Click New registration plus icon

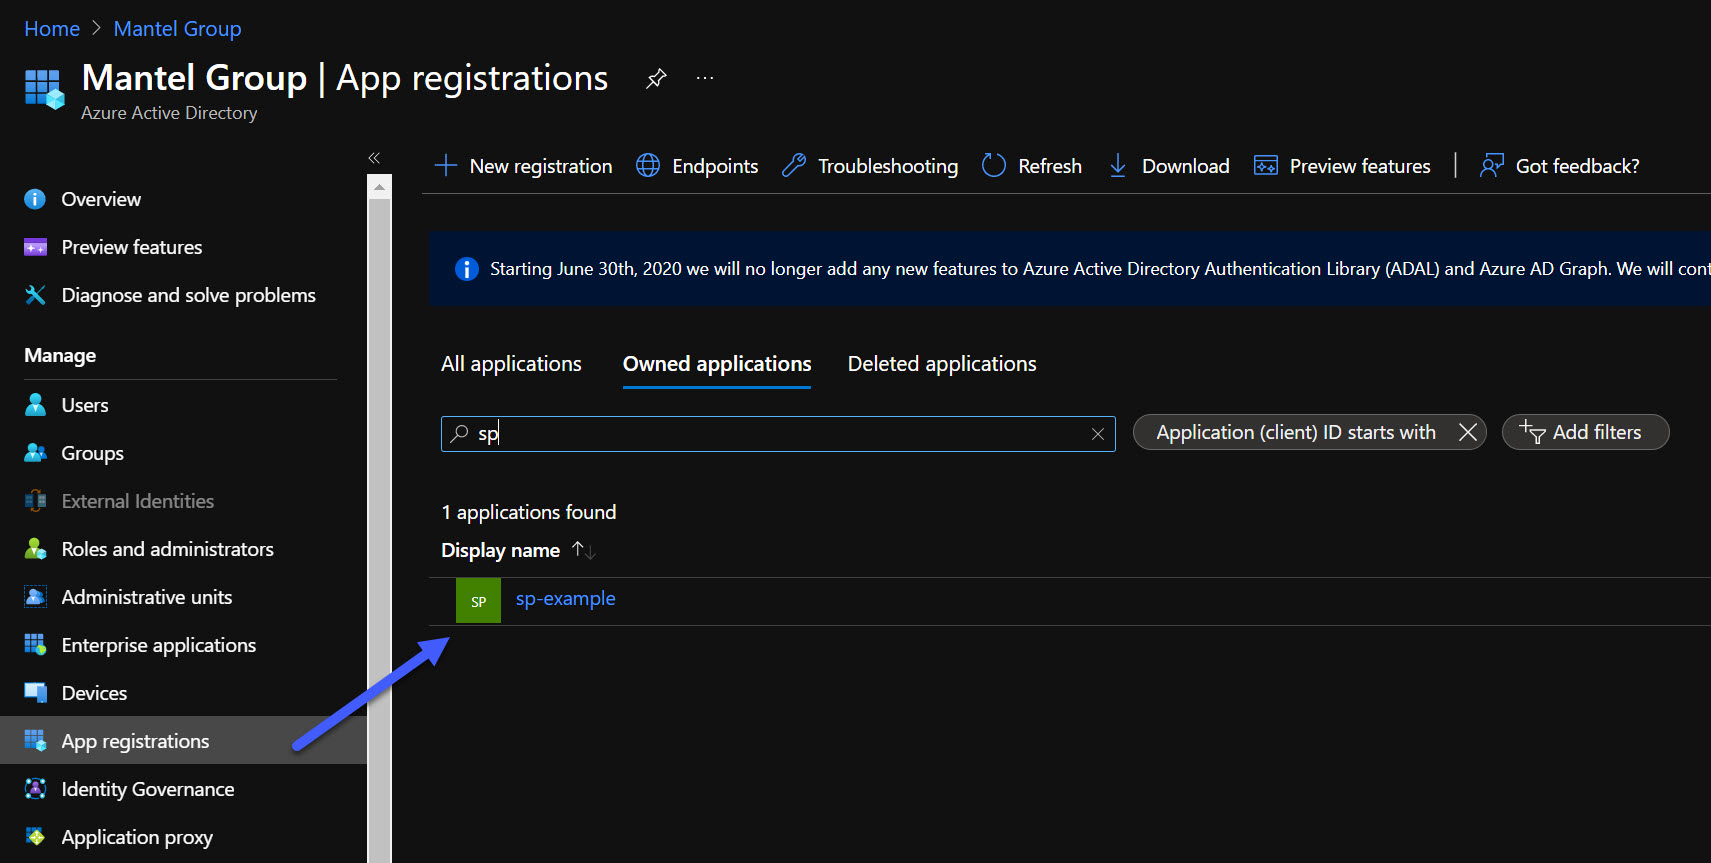[446, 166]
